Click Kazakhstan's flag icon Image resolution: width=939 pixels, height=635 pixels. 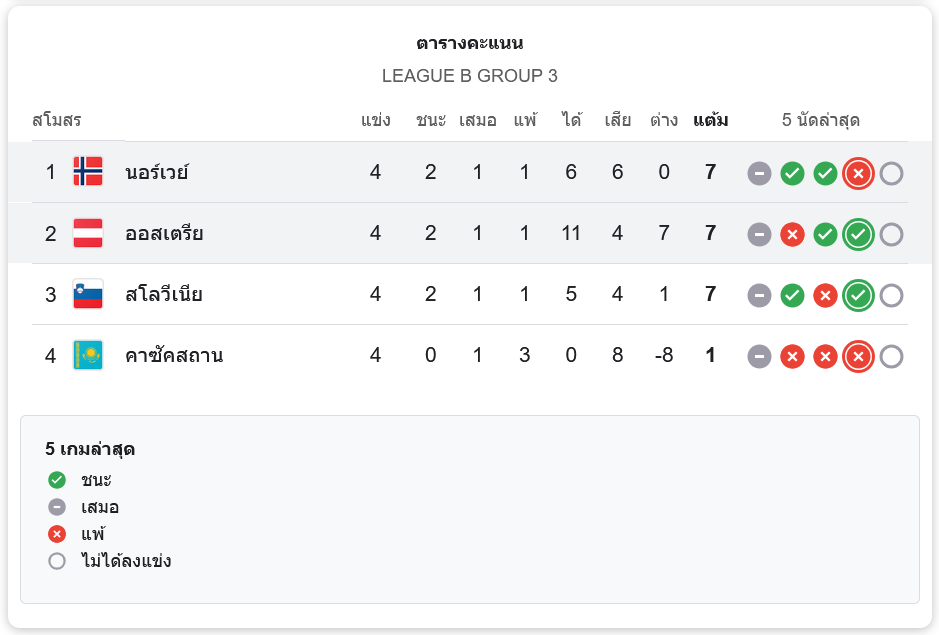click(88, 355)
